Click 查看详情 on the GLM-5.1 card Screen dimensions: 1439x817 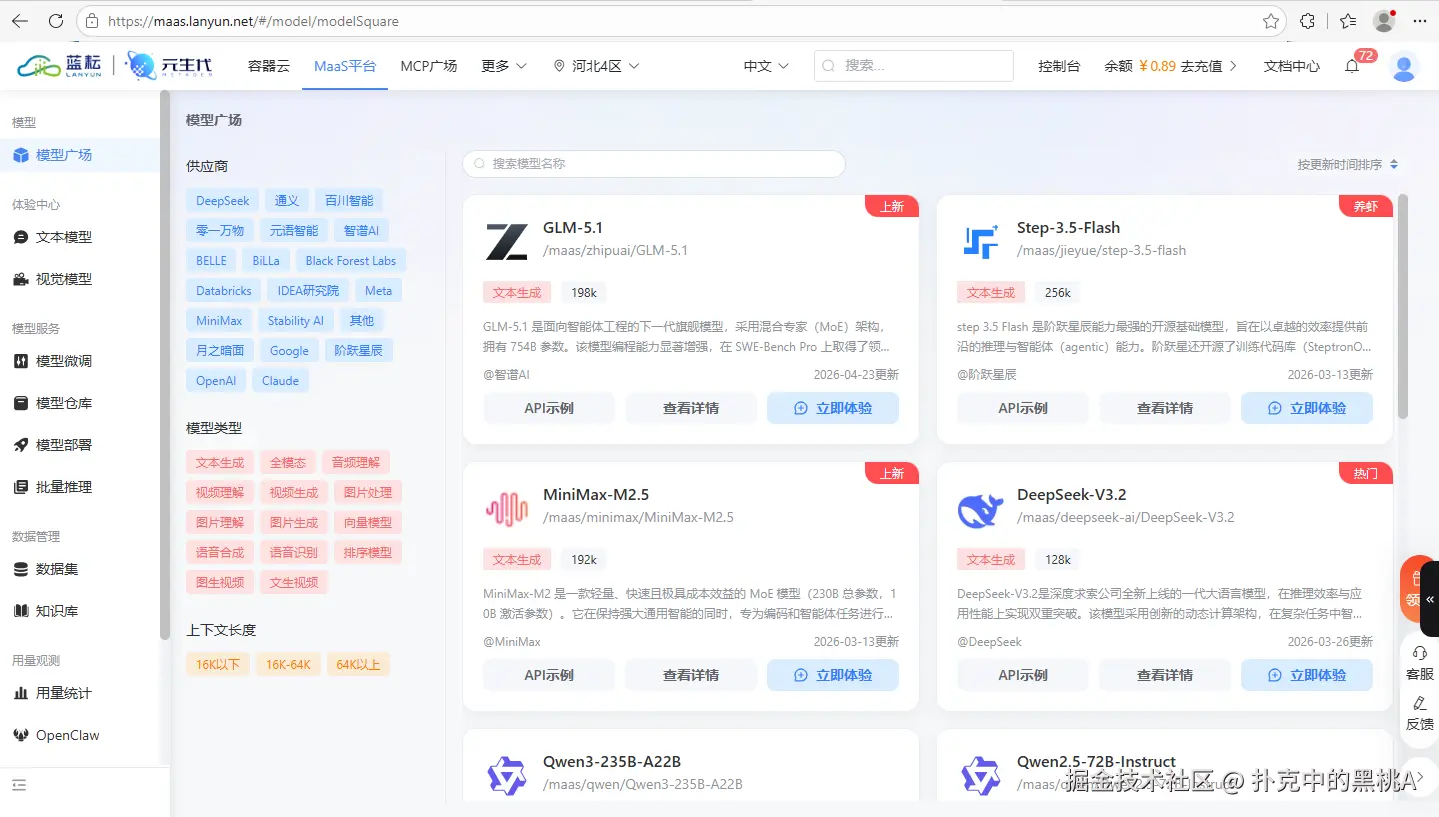[691, 408]
